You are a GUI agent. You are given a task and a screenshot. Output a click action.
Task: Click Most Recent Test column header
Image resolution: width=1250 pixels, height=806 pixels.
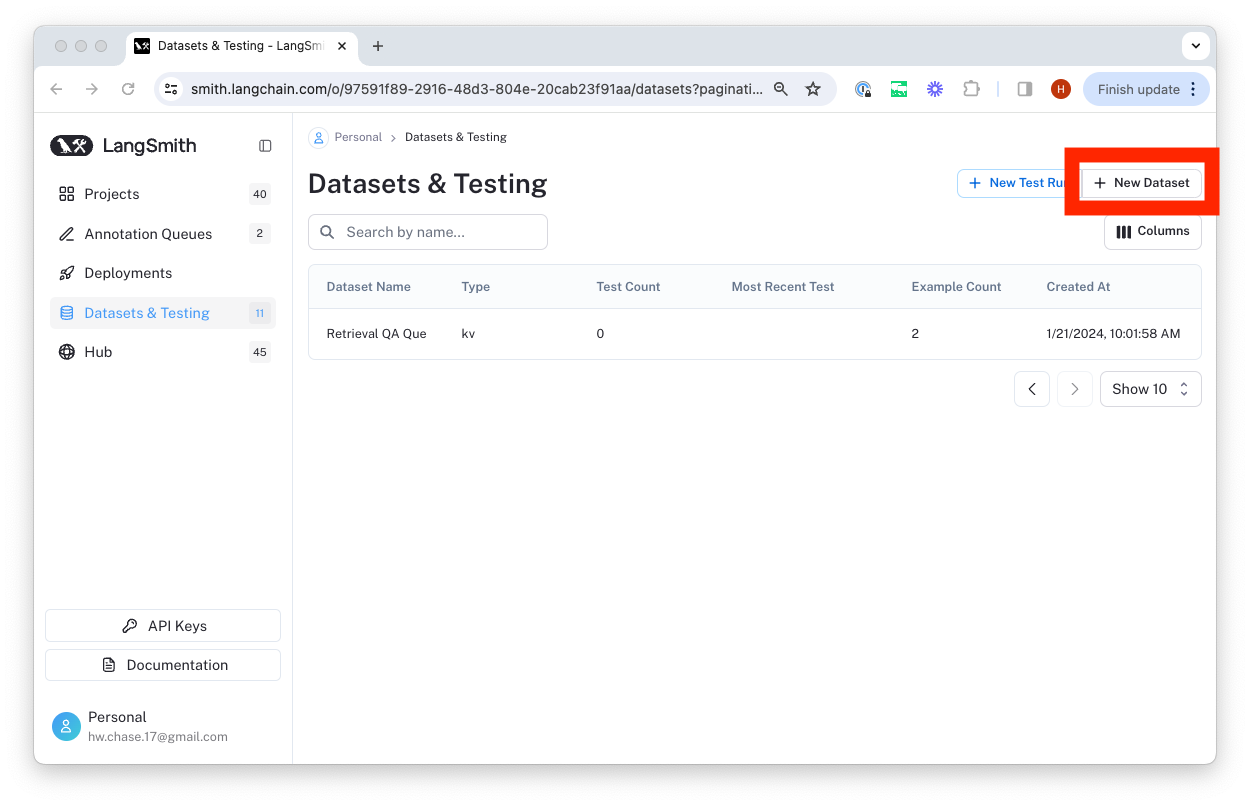point(783,287)
